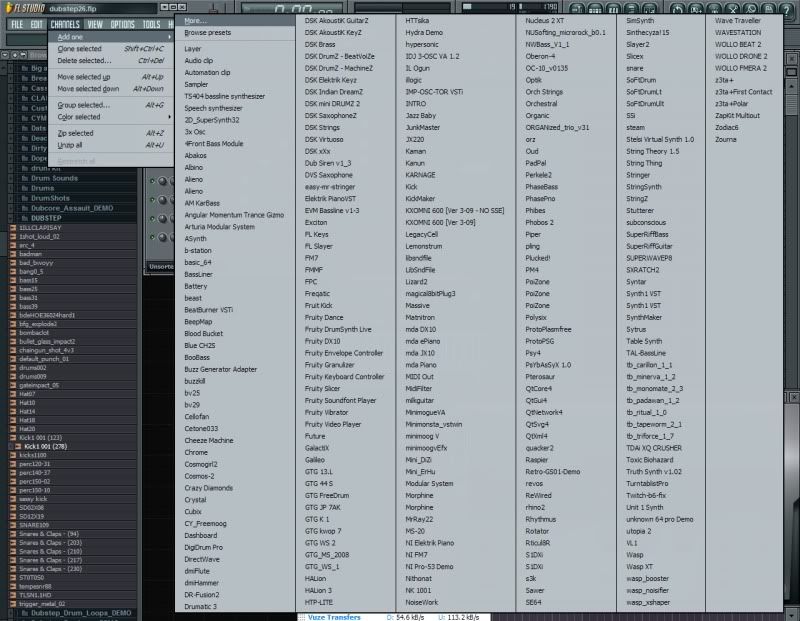Open the Add one submenu arrow

169,37
